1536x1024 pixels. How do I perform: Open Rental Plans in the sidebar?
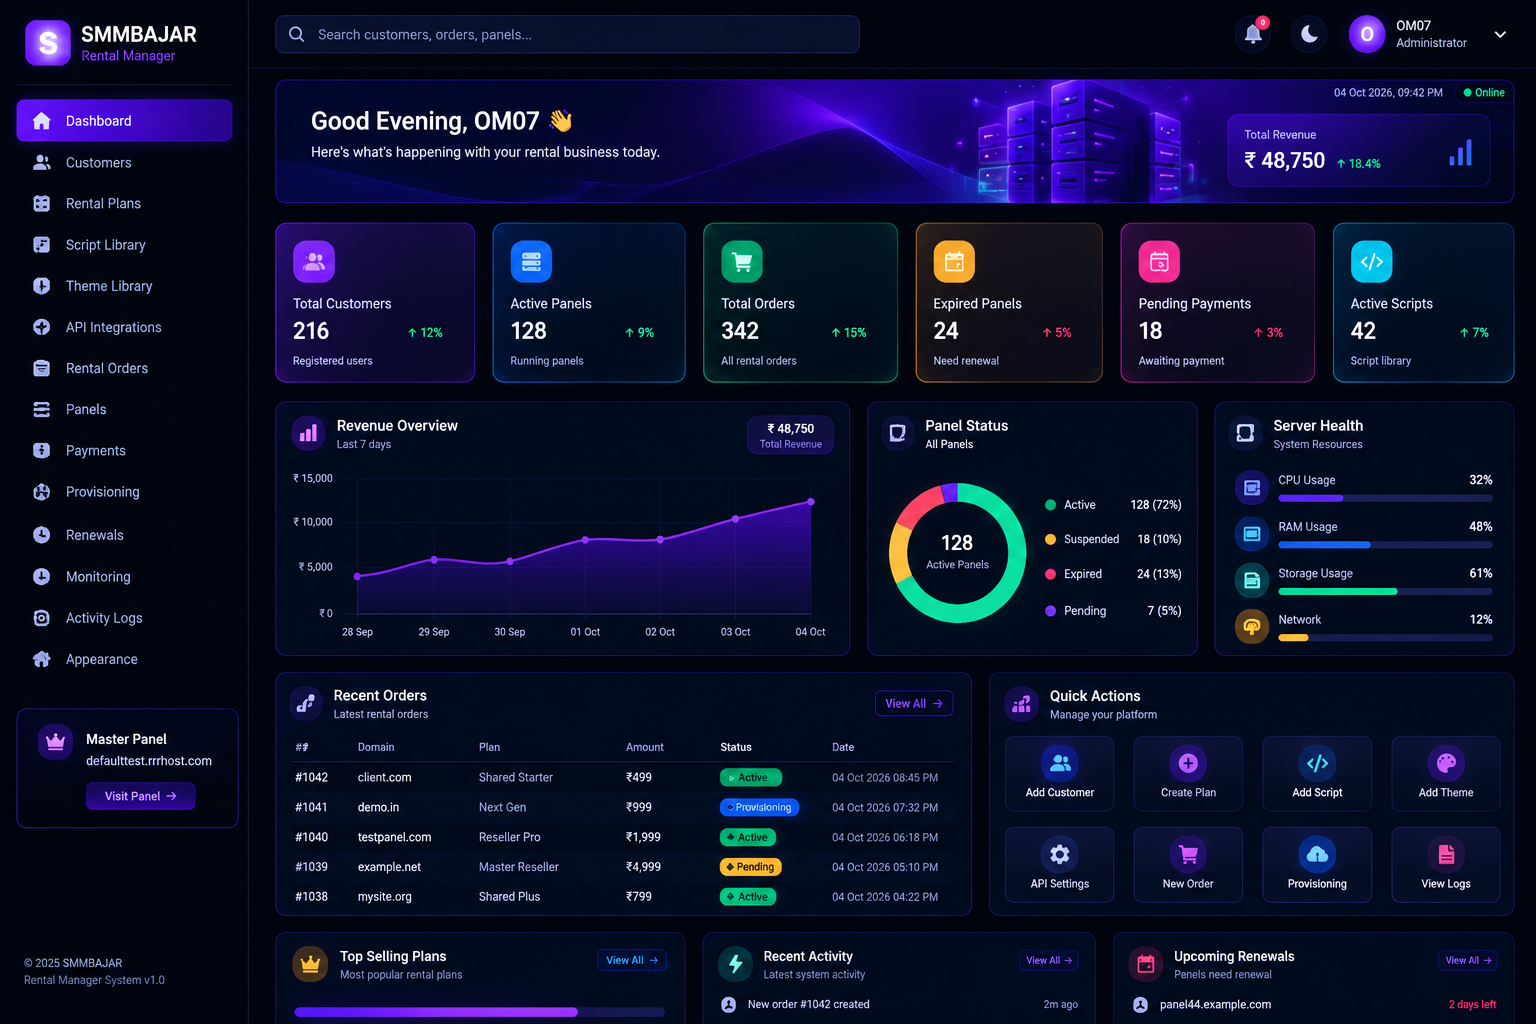coord(124,203)
